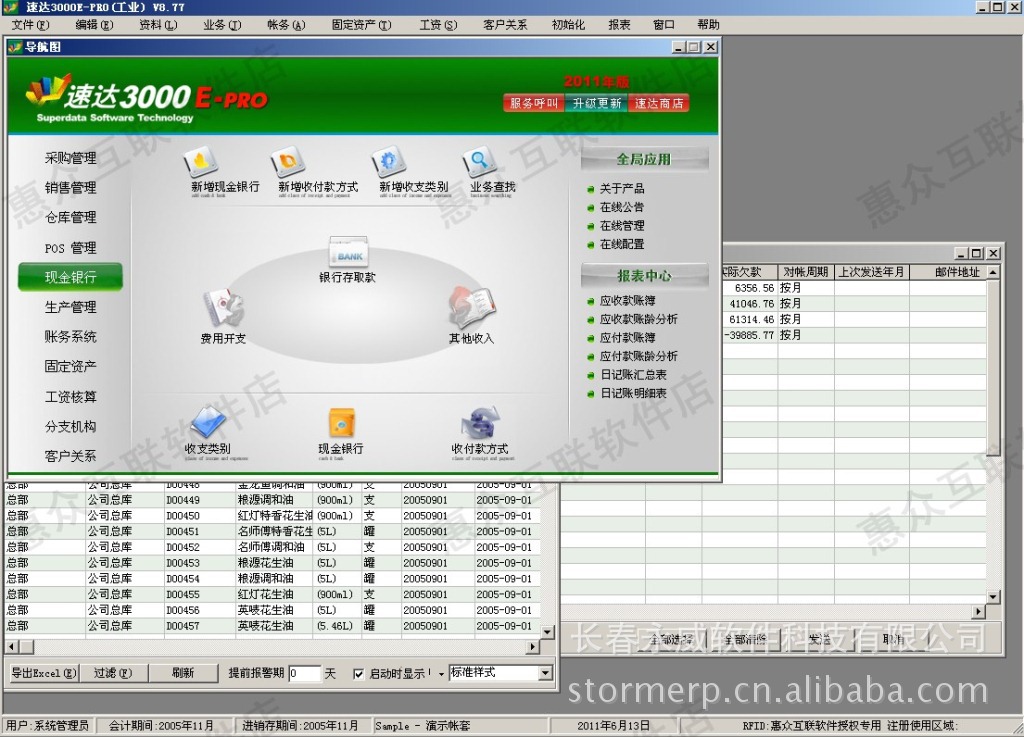
Task: Click the 过滤(F) button
Action: (113, 673)
